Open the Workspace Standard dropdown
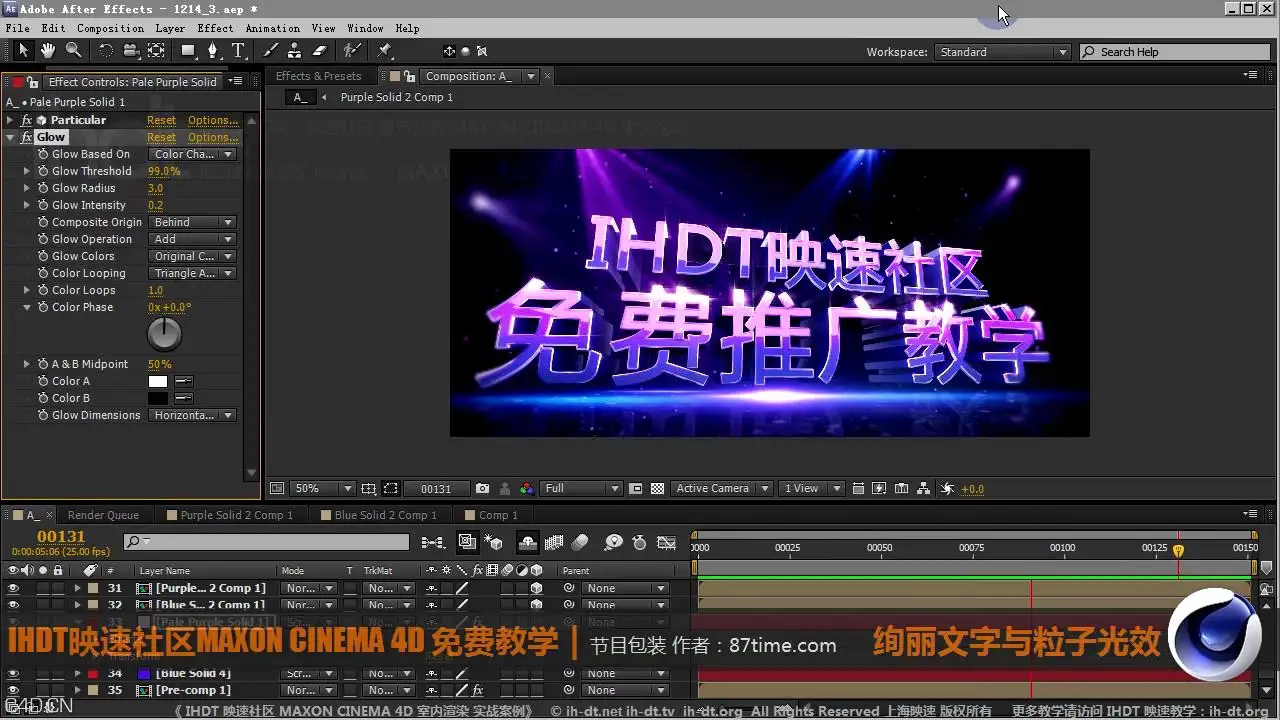Image resolution: width=1280 pixels, height=720 pixels. click(x=1003, y=52)
